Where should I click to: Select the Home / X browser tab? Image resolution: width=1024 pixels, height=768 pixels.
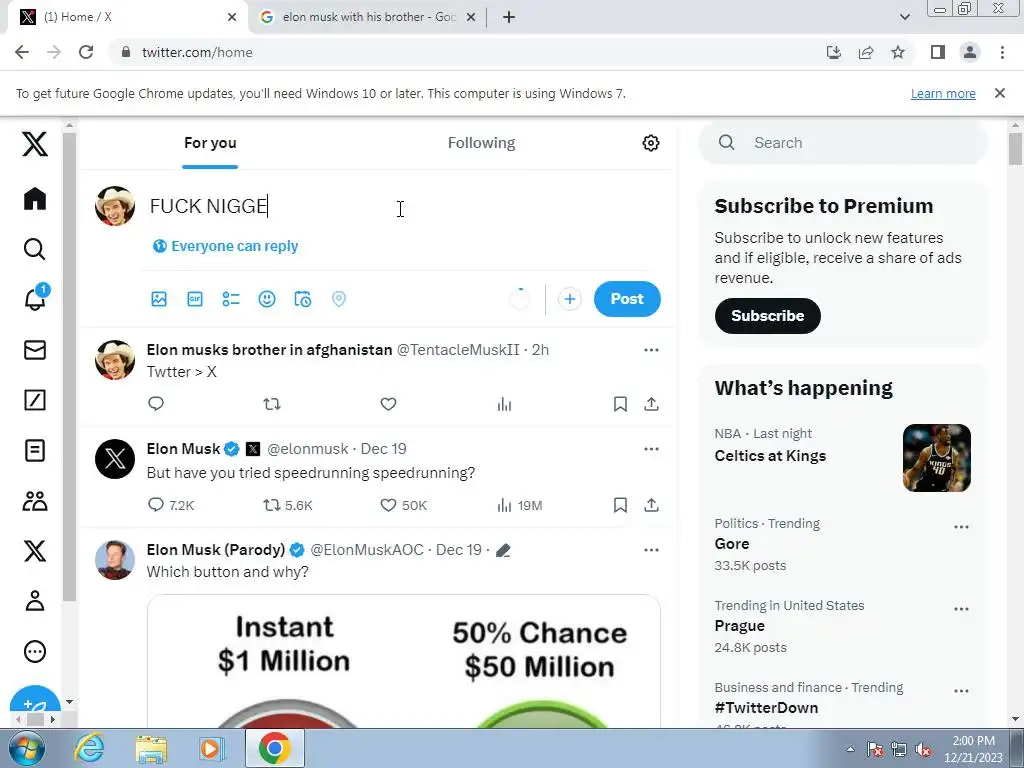coord(127,17)
